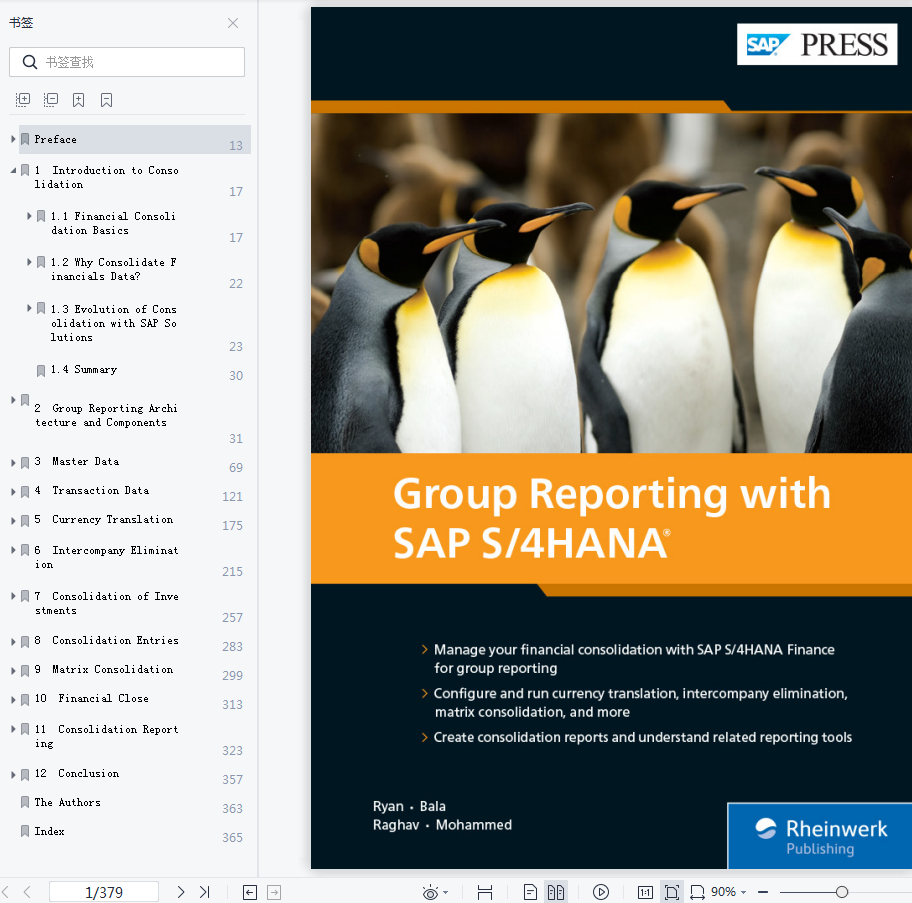Expand chapter 11 Consolidation Reporting
The image size is (912, 903).
(x=13, y=729)
